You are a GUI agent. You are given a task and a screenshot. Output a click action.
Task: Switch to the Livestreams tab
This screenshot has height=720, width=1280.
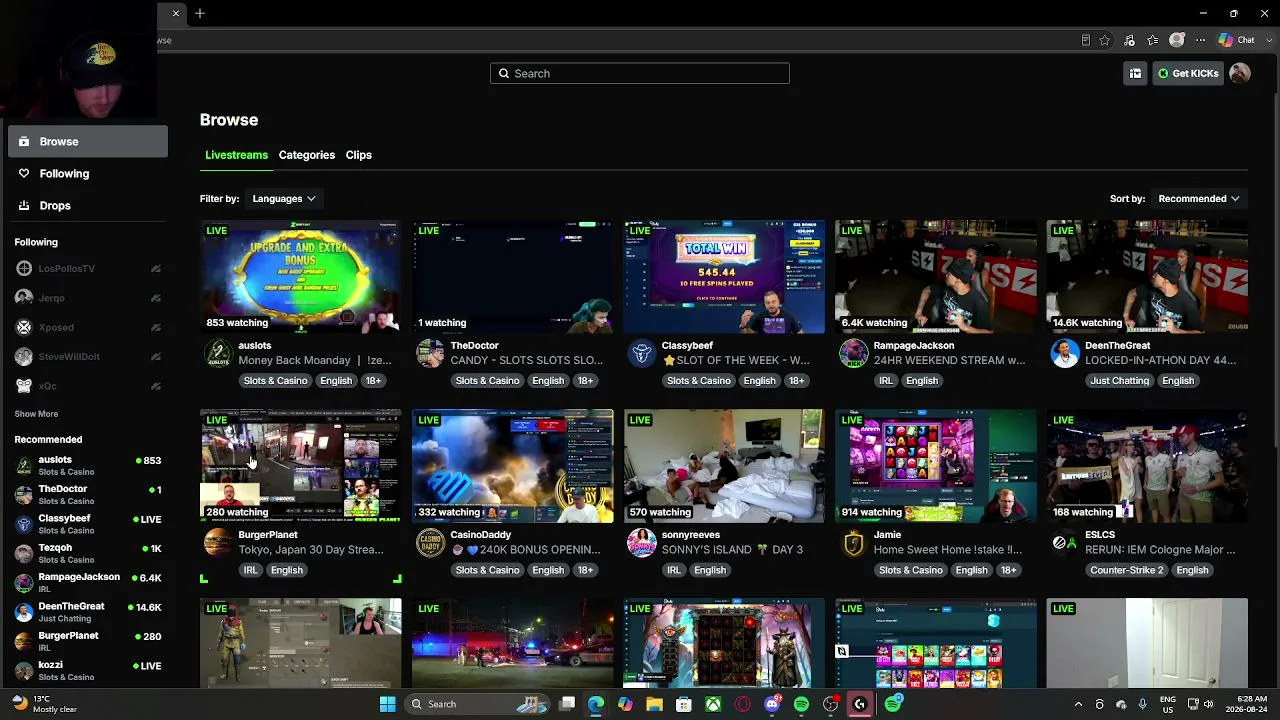[237, 155]
